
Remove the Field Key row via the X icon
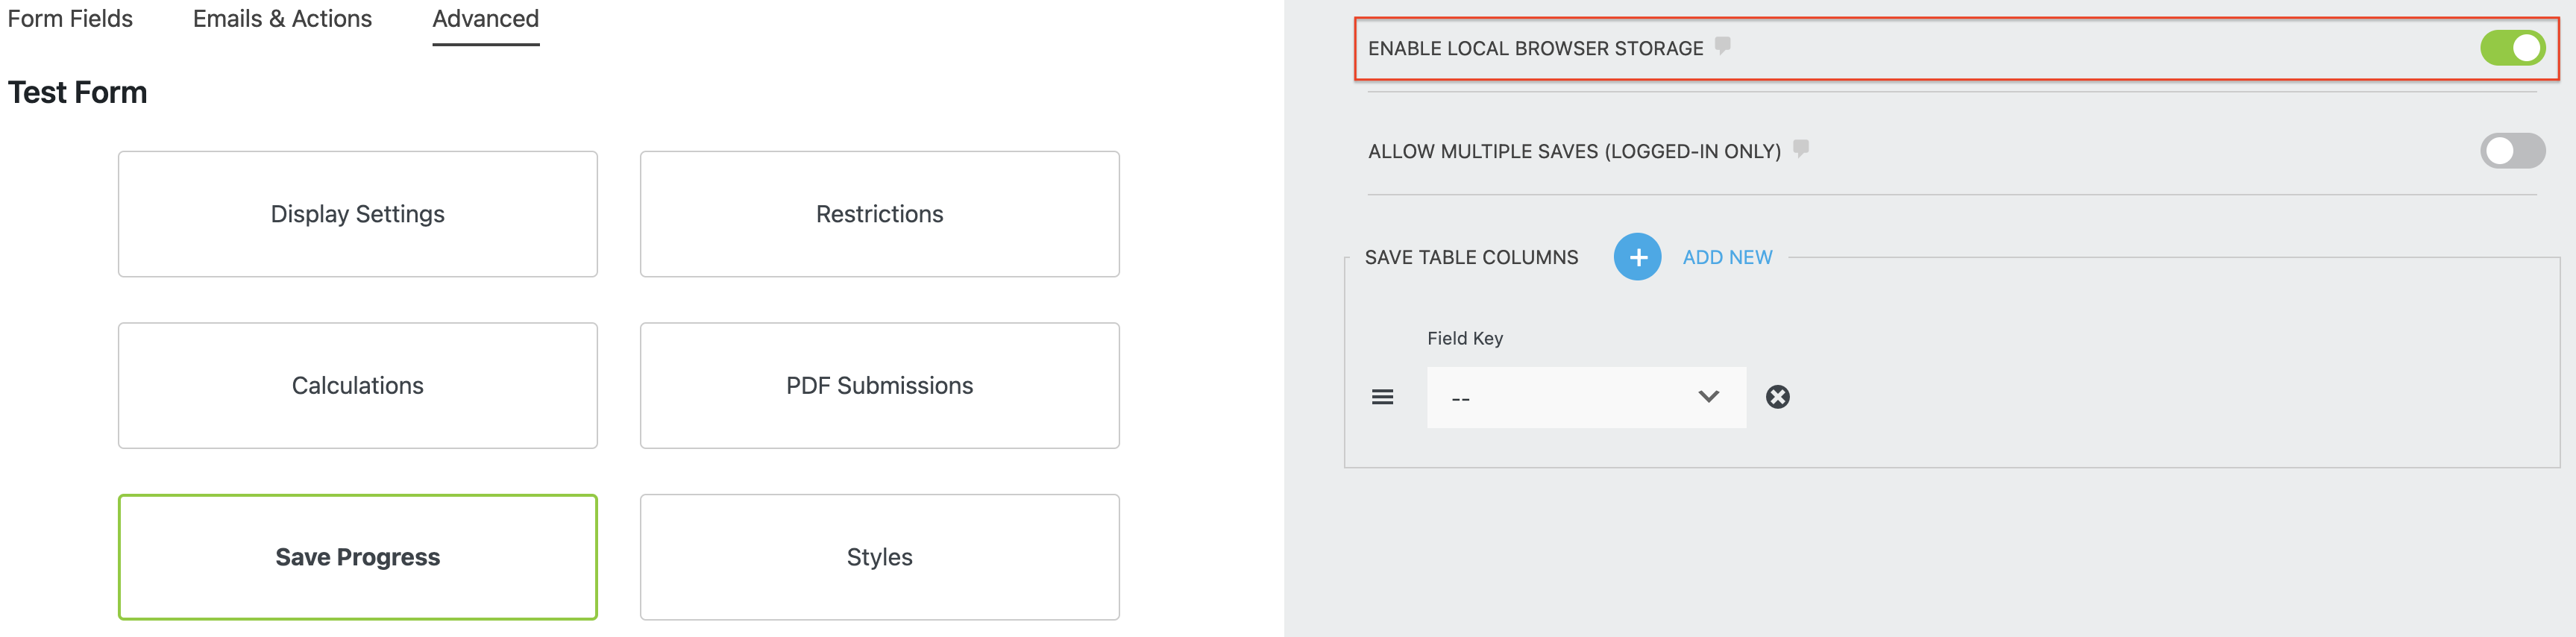(x=1779, y=397)
